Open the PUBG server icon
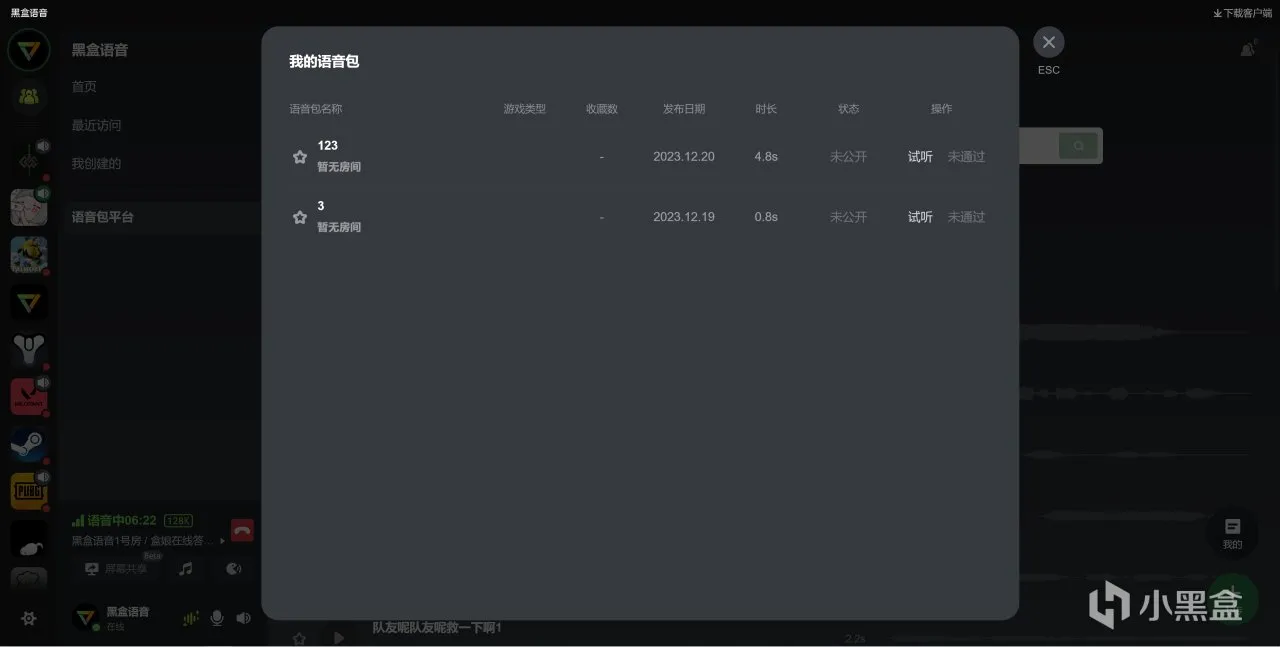Viewport: 1280px width, 647px height. 29,492
